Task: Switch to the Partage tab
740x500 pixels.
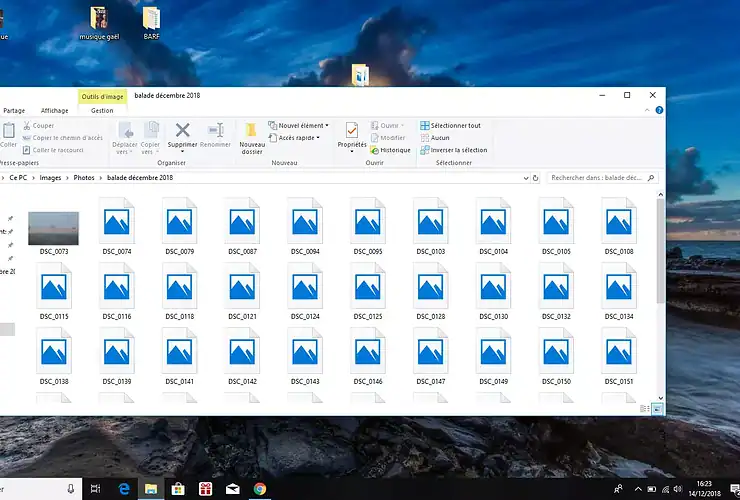Action: click(14, 110)
